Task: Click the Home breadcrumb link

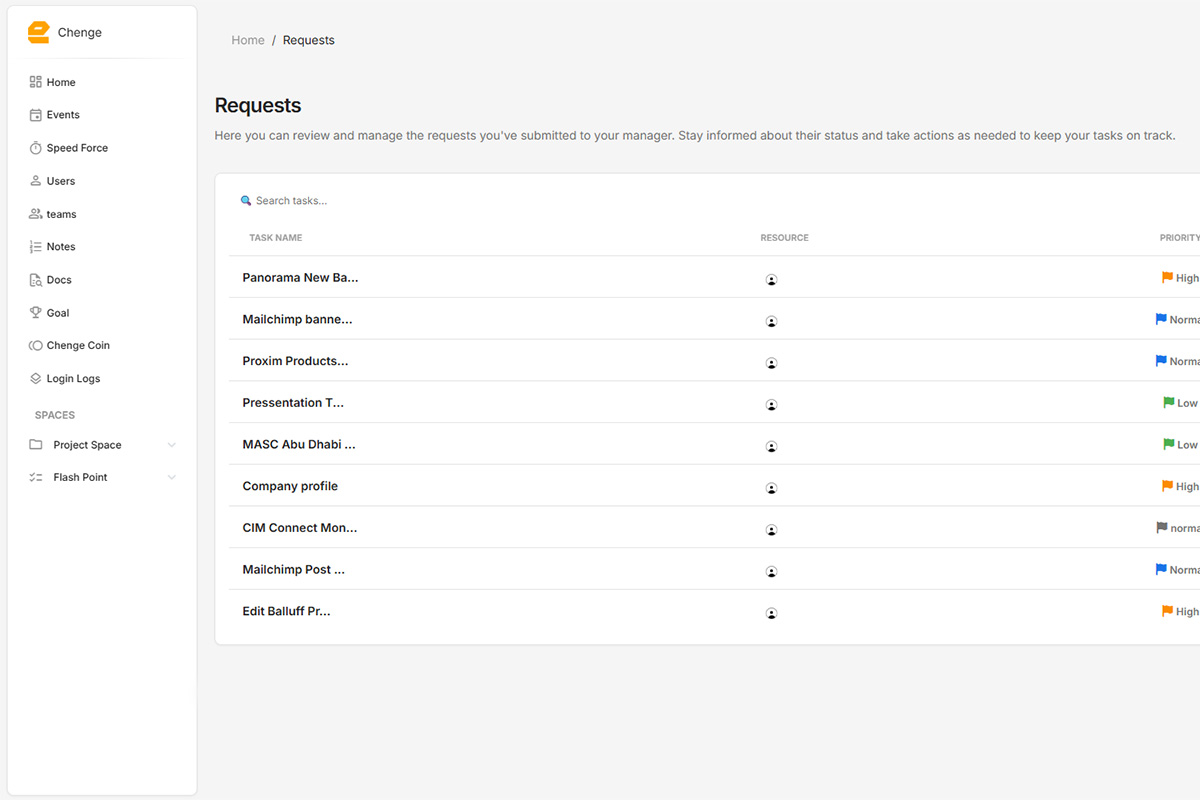Action: (248, 40)
